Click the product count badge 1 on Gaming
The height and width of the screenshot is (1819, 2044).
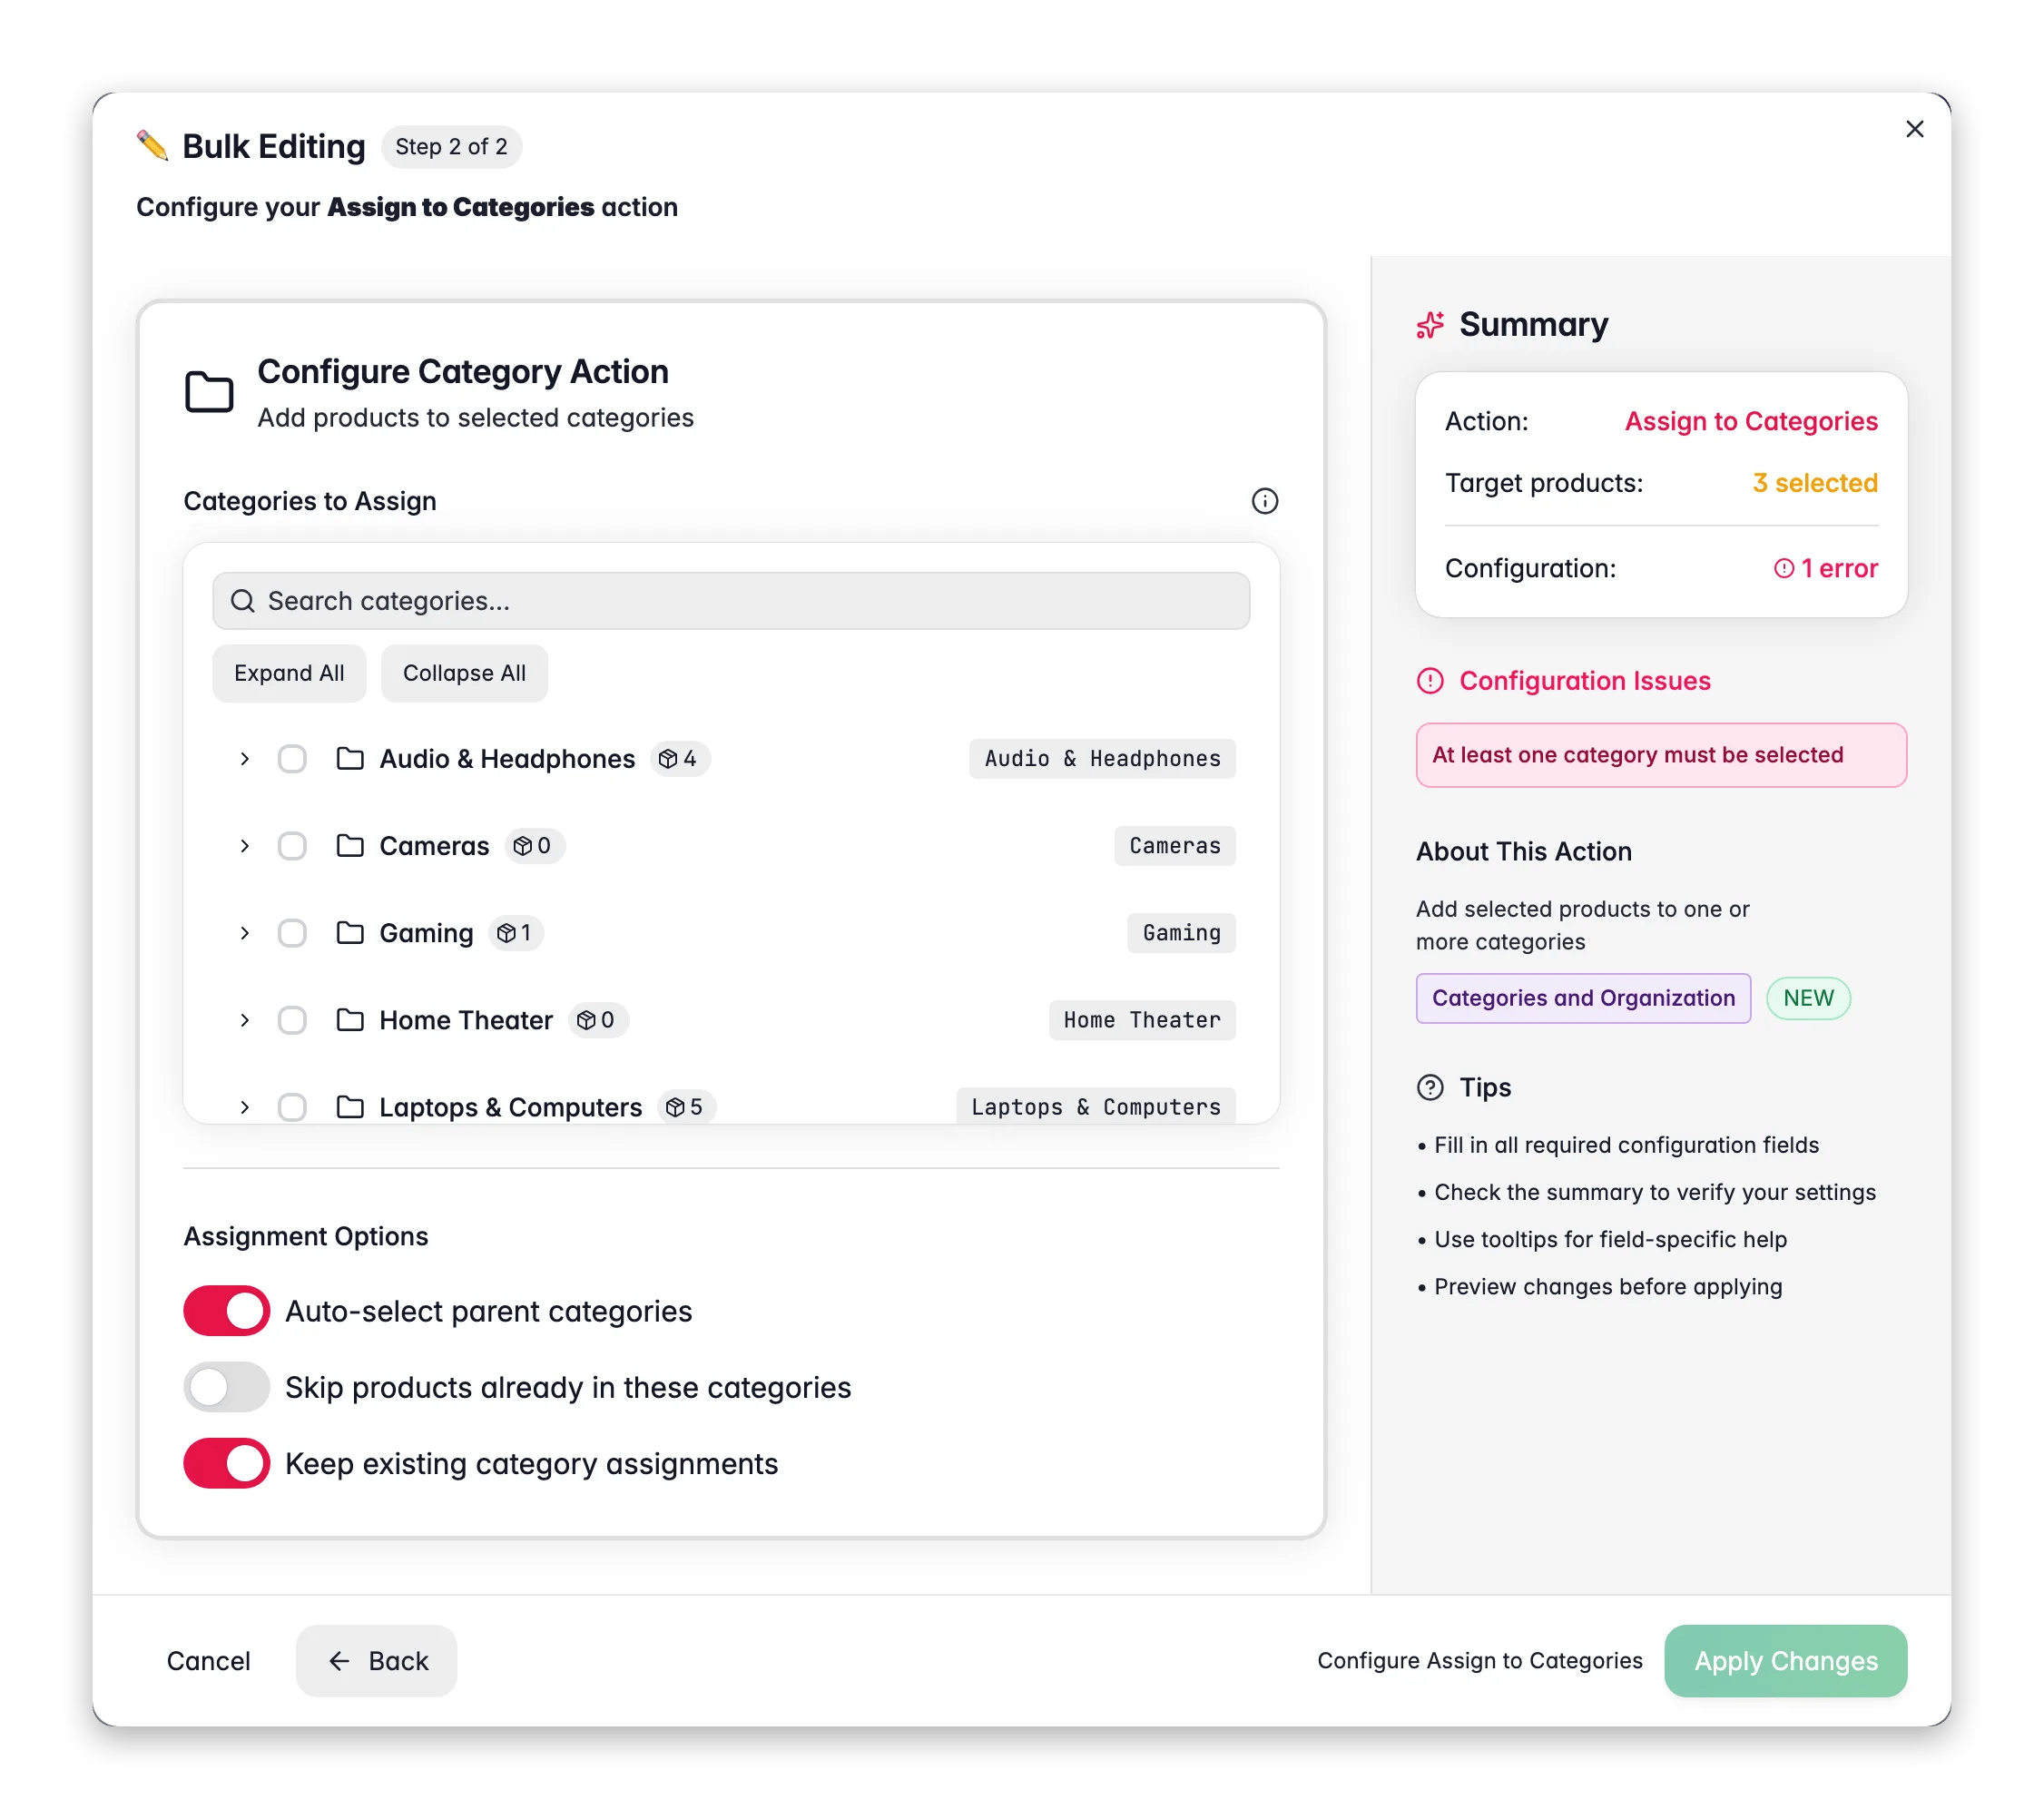tap(515, 933)
